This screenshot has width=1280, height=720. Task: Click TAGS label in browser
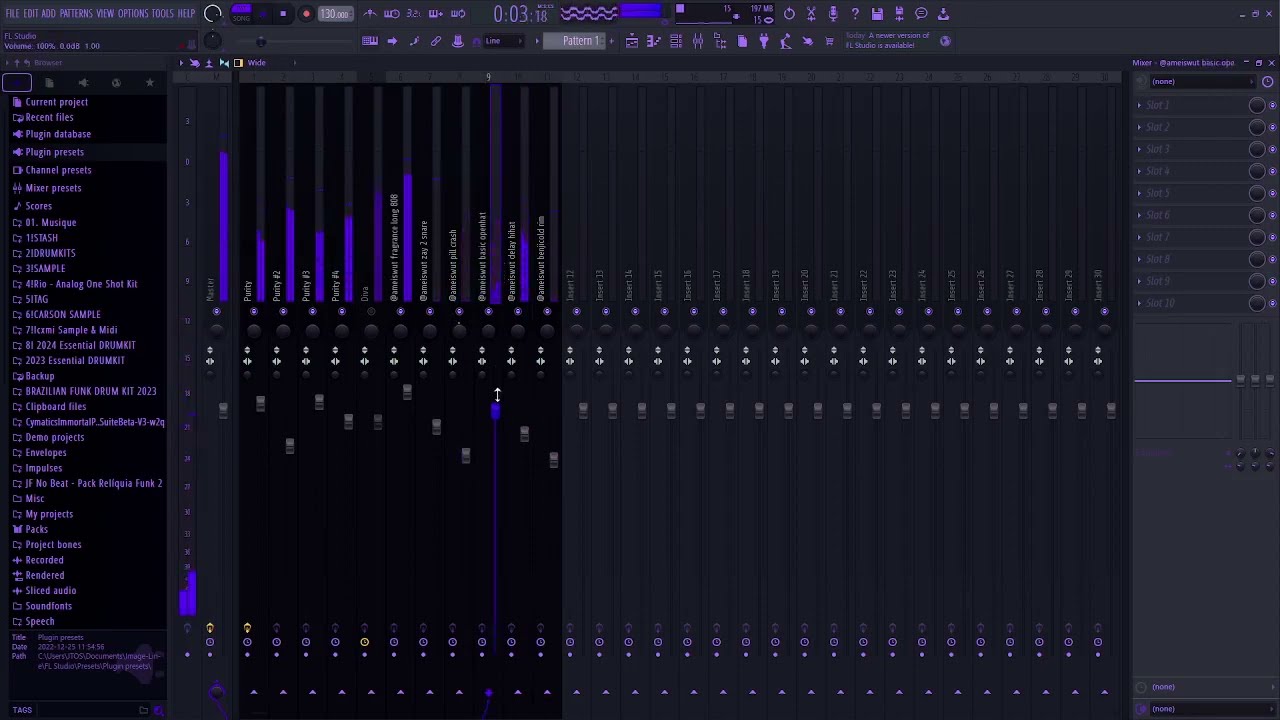pyautogui.click(x=22, y=710)
